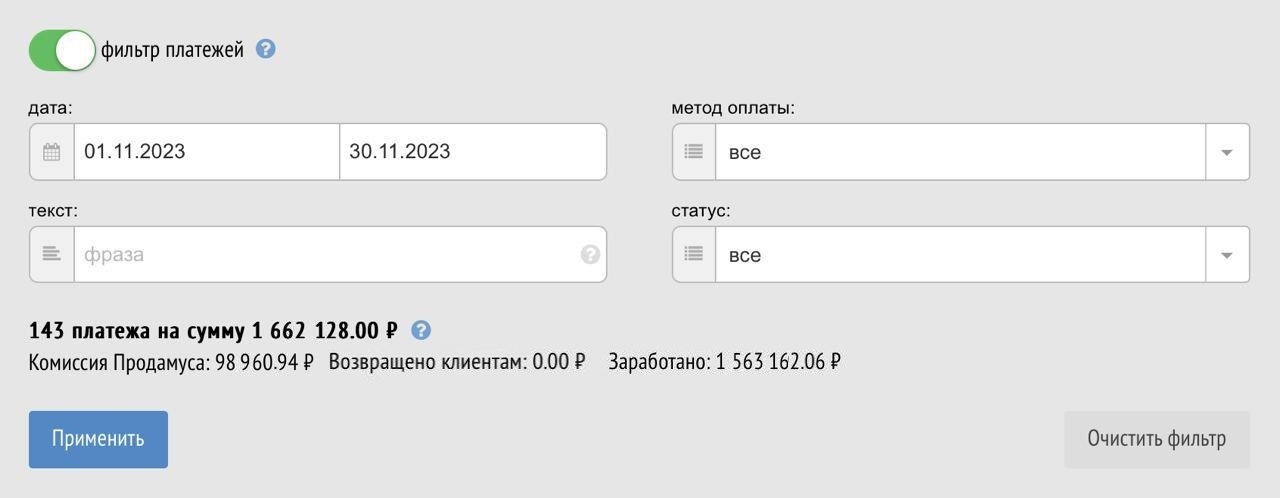Click list icon in метод оплаты field
The width and height of the screenshot is (1280, 498).
694,152
